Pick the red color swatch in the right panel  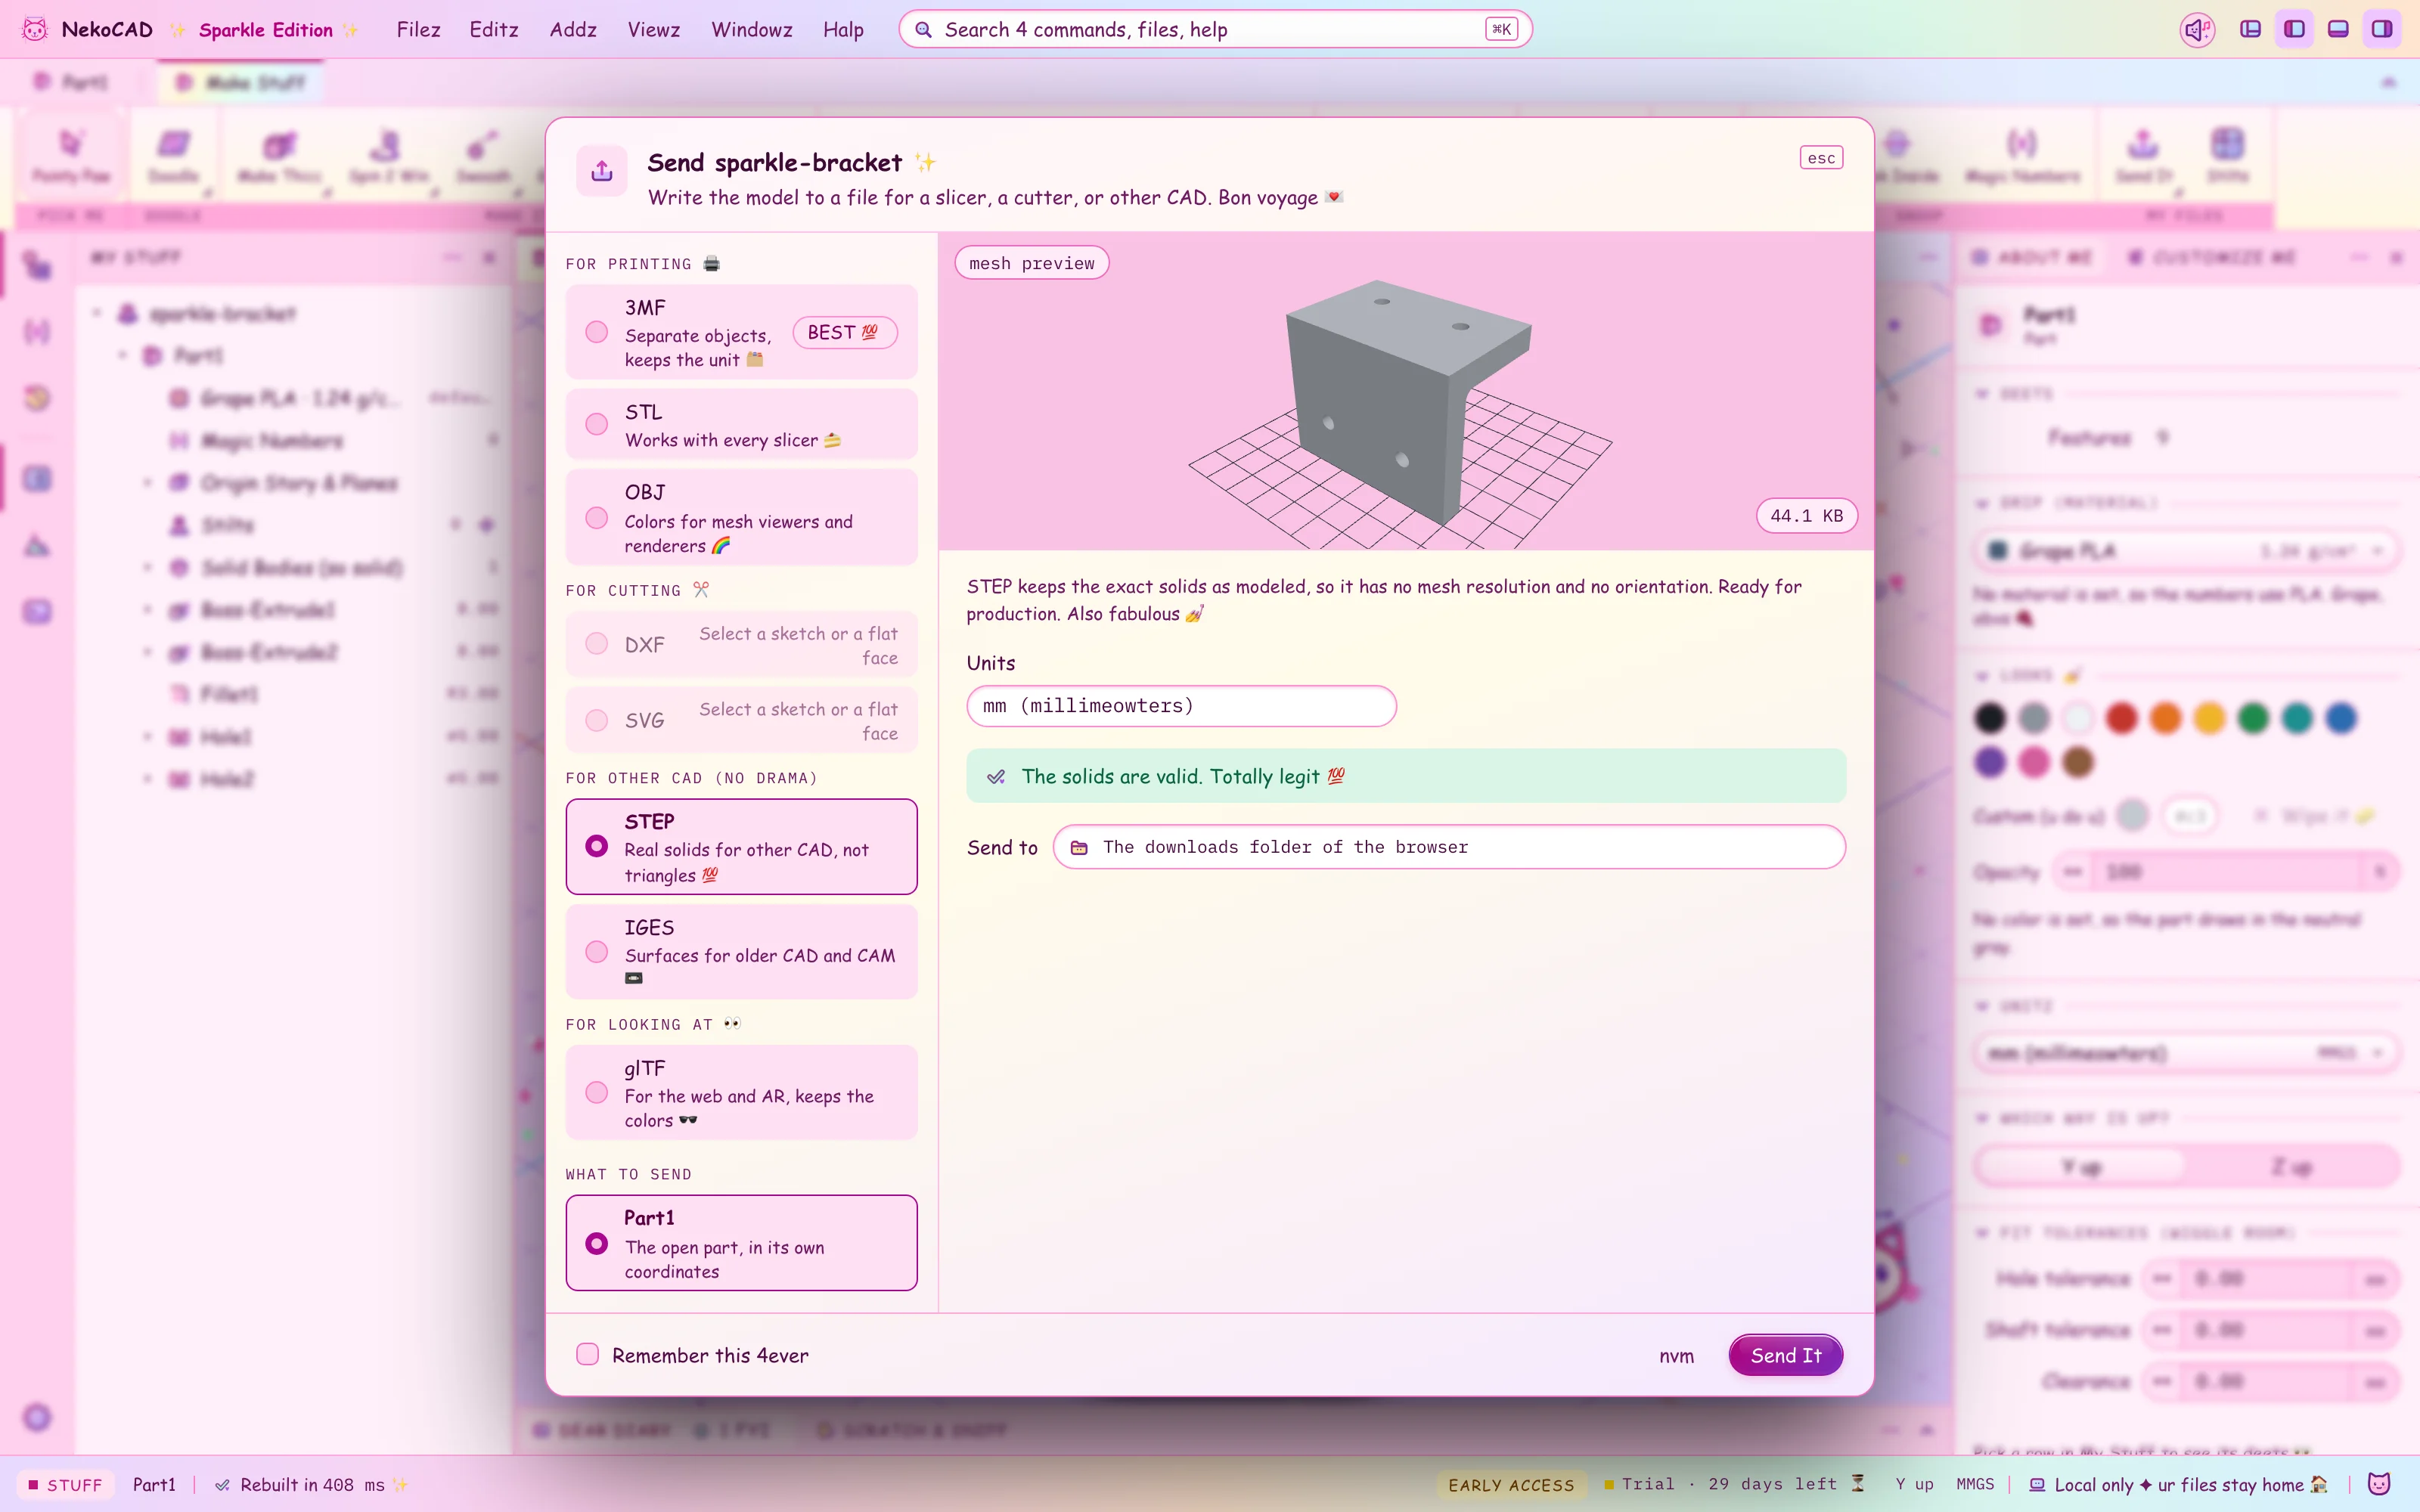2121,718
